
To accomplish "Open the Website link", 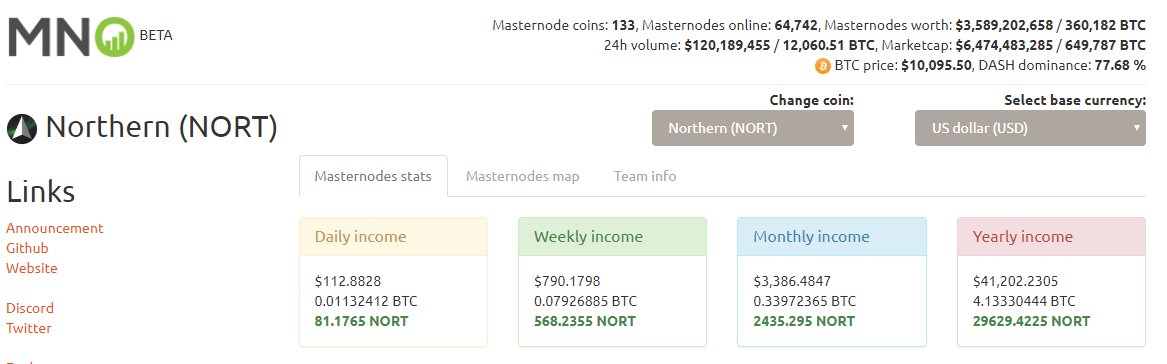I will (x=32, y=268).
